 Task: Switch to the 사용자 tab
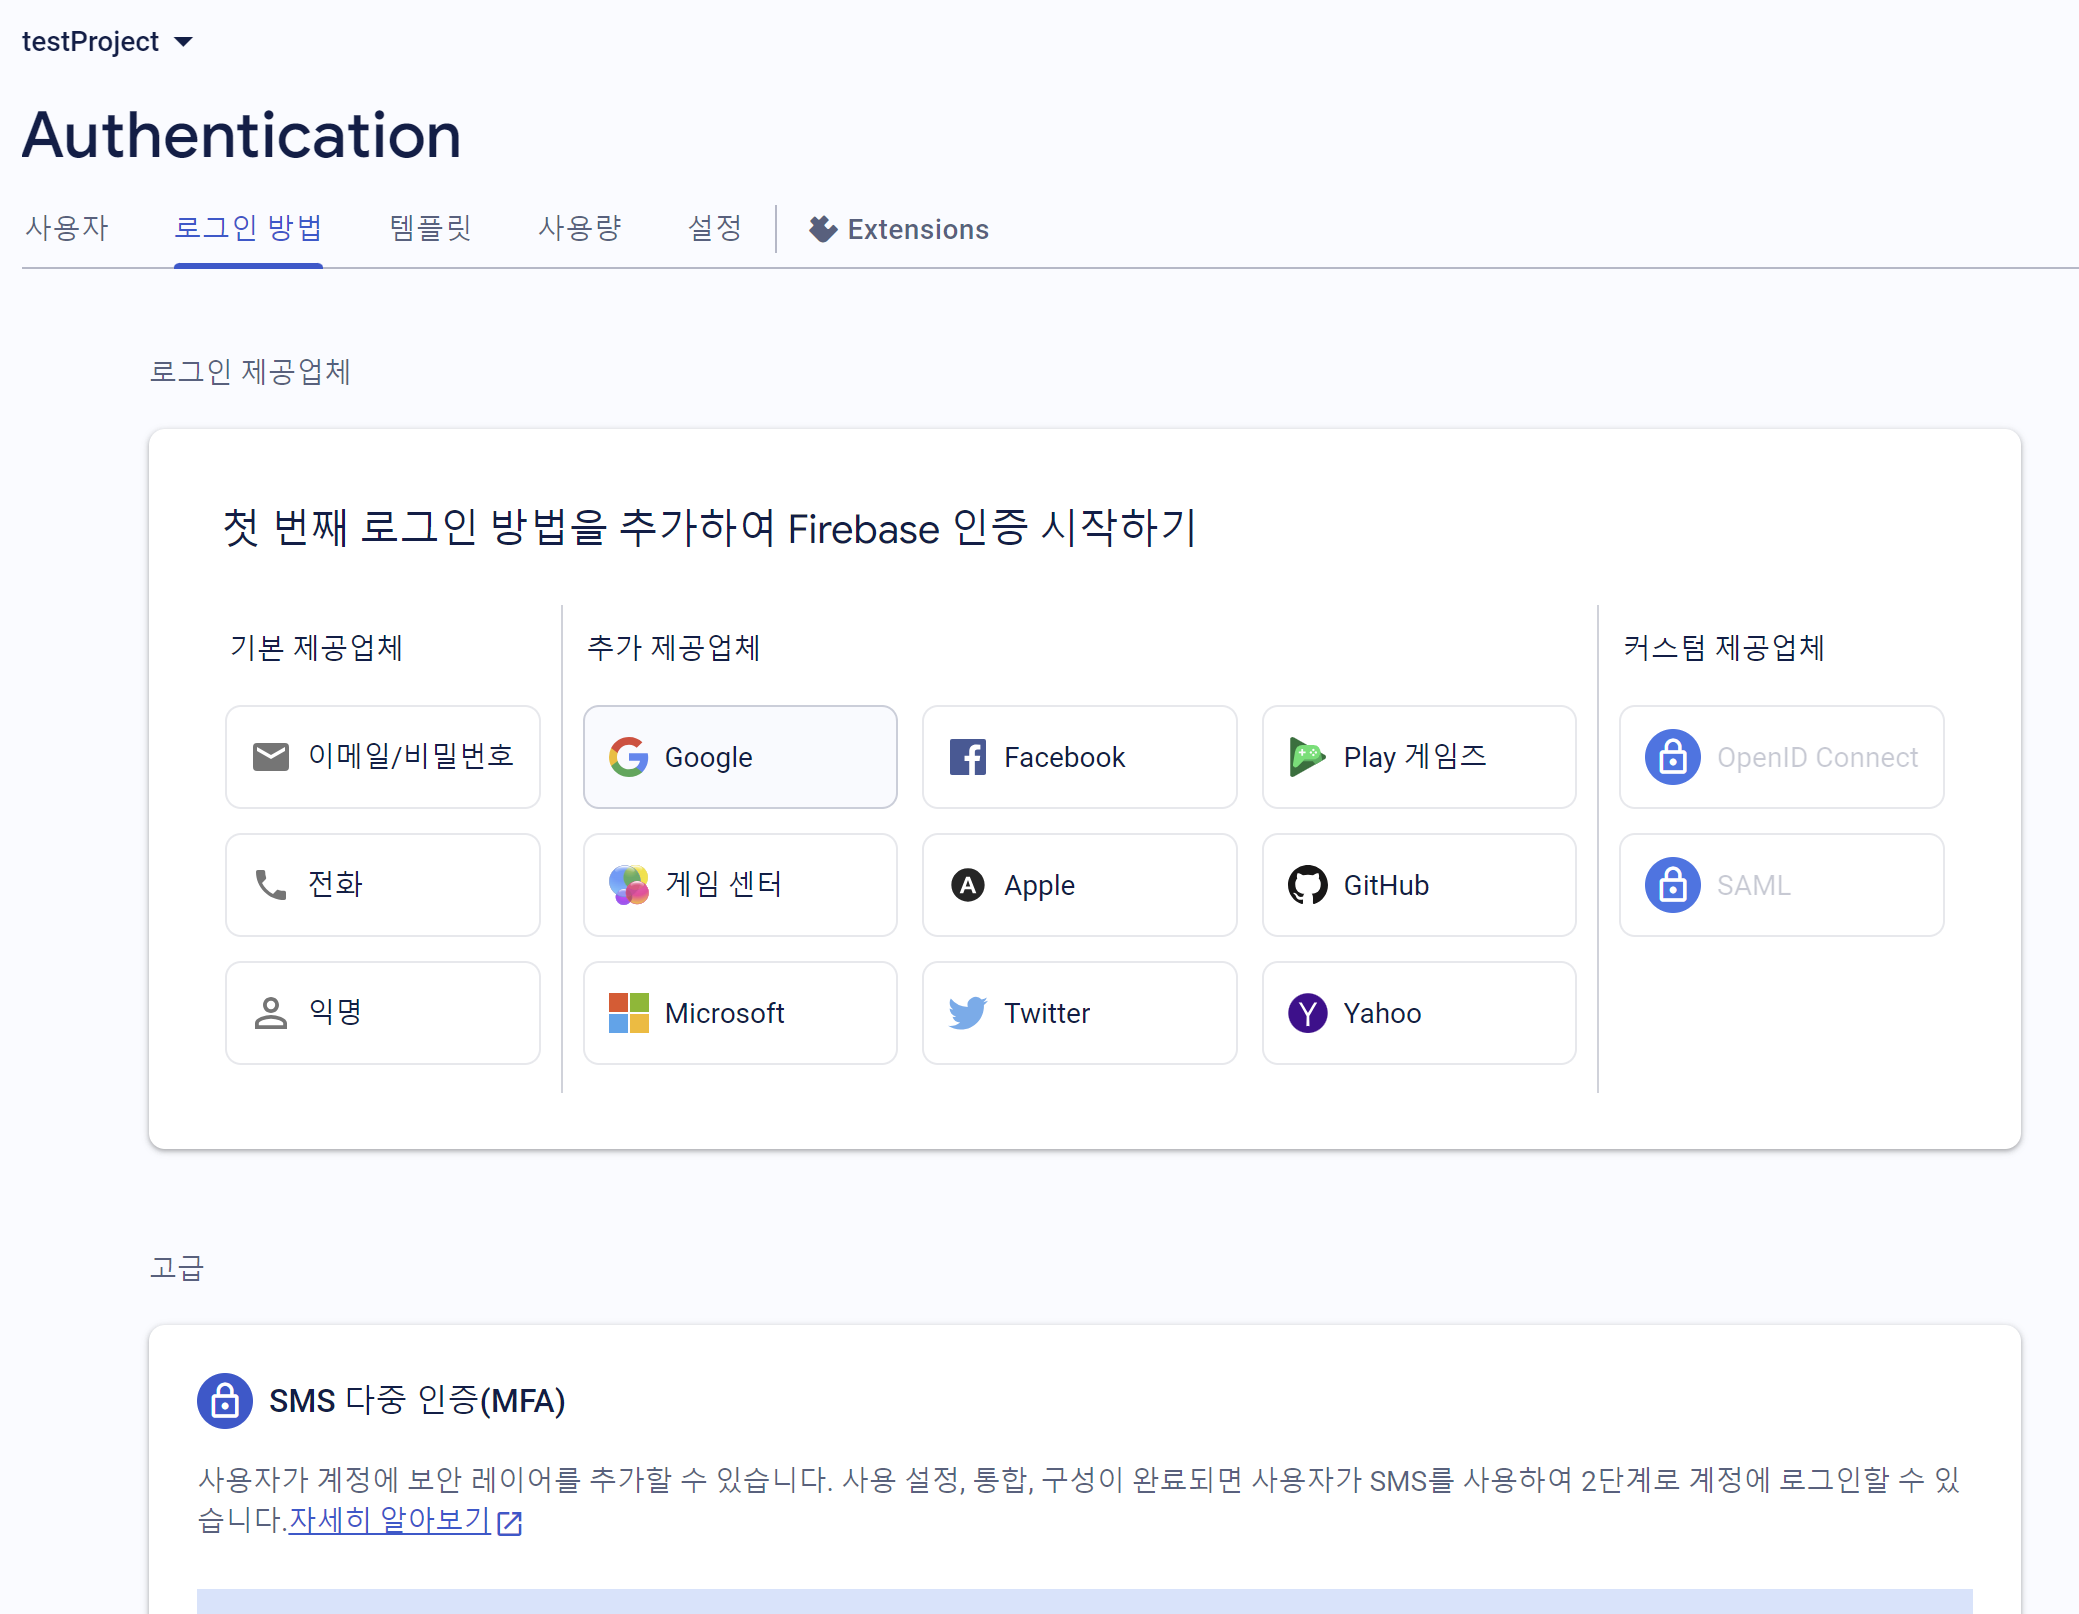click(x=67, y=229)
